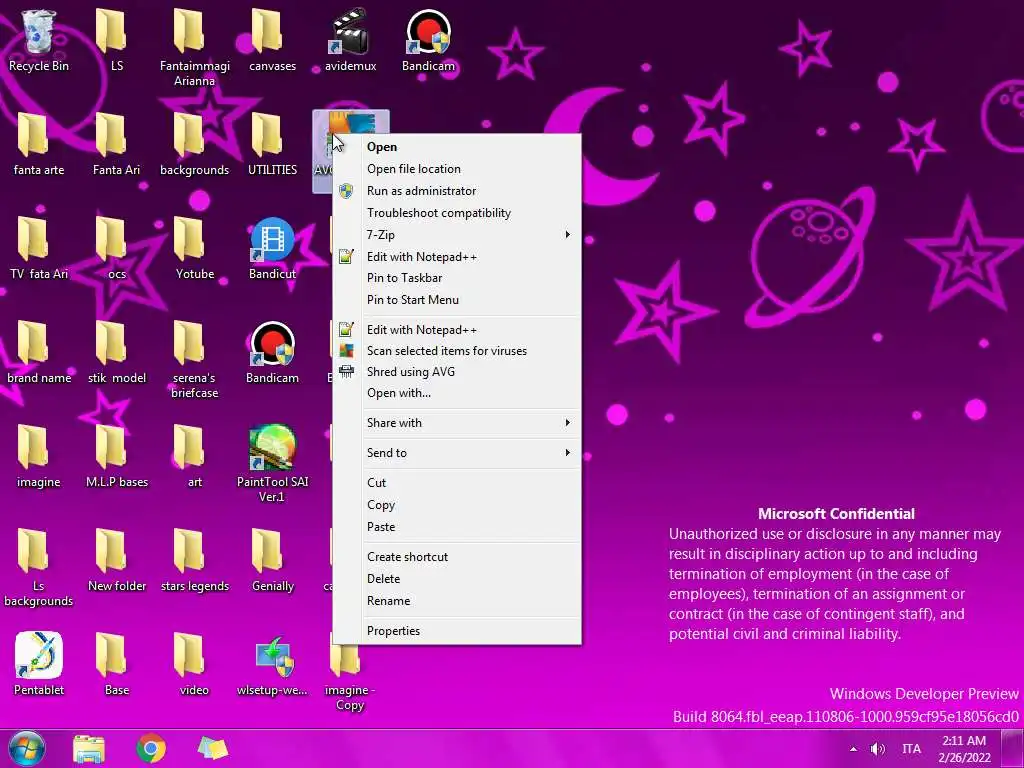
Task: Select the New folder icon
Action: coord(116,560)
